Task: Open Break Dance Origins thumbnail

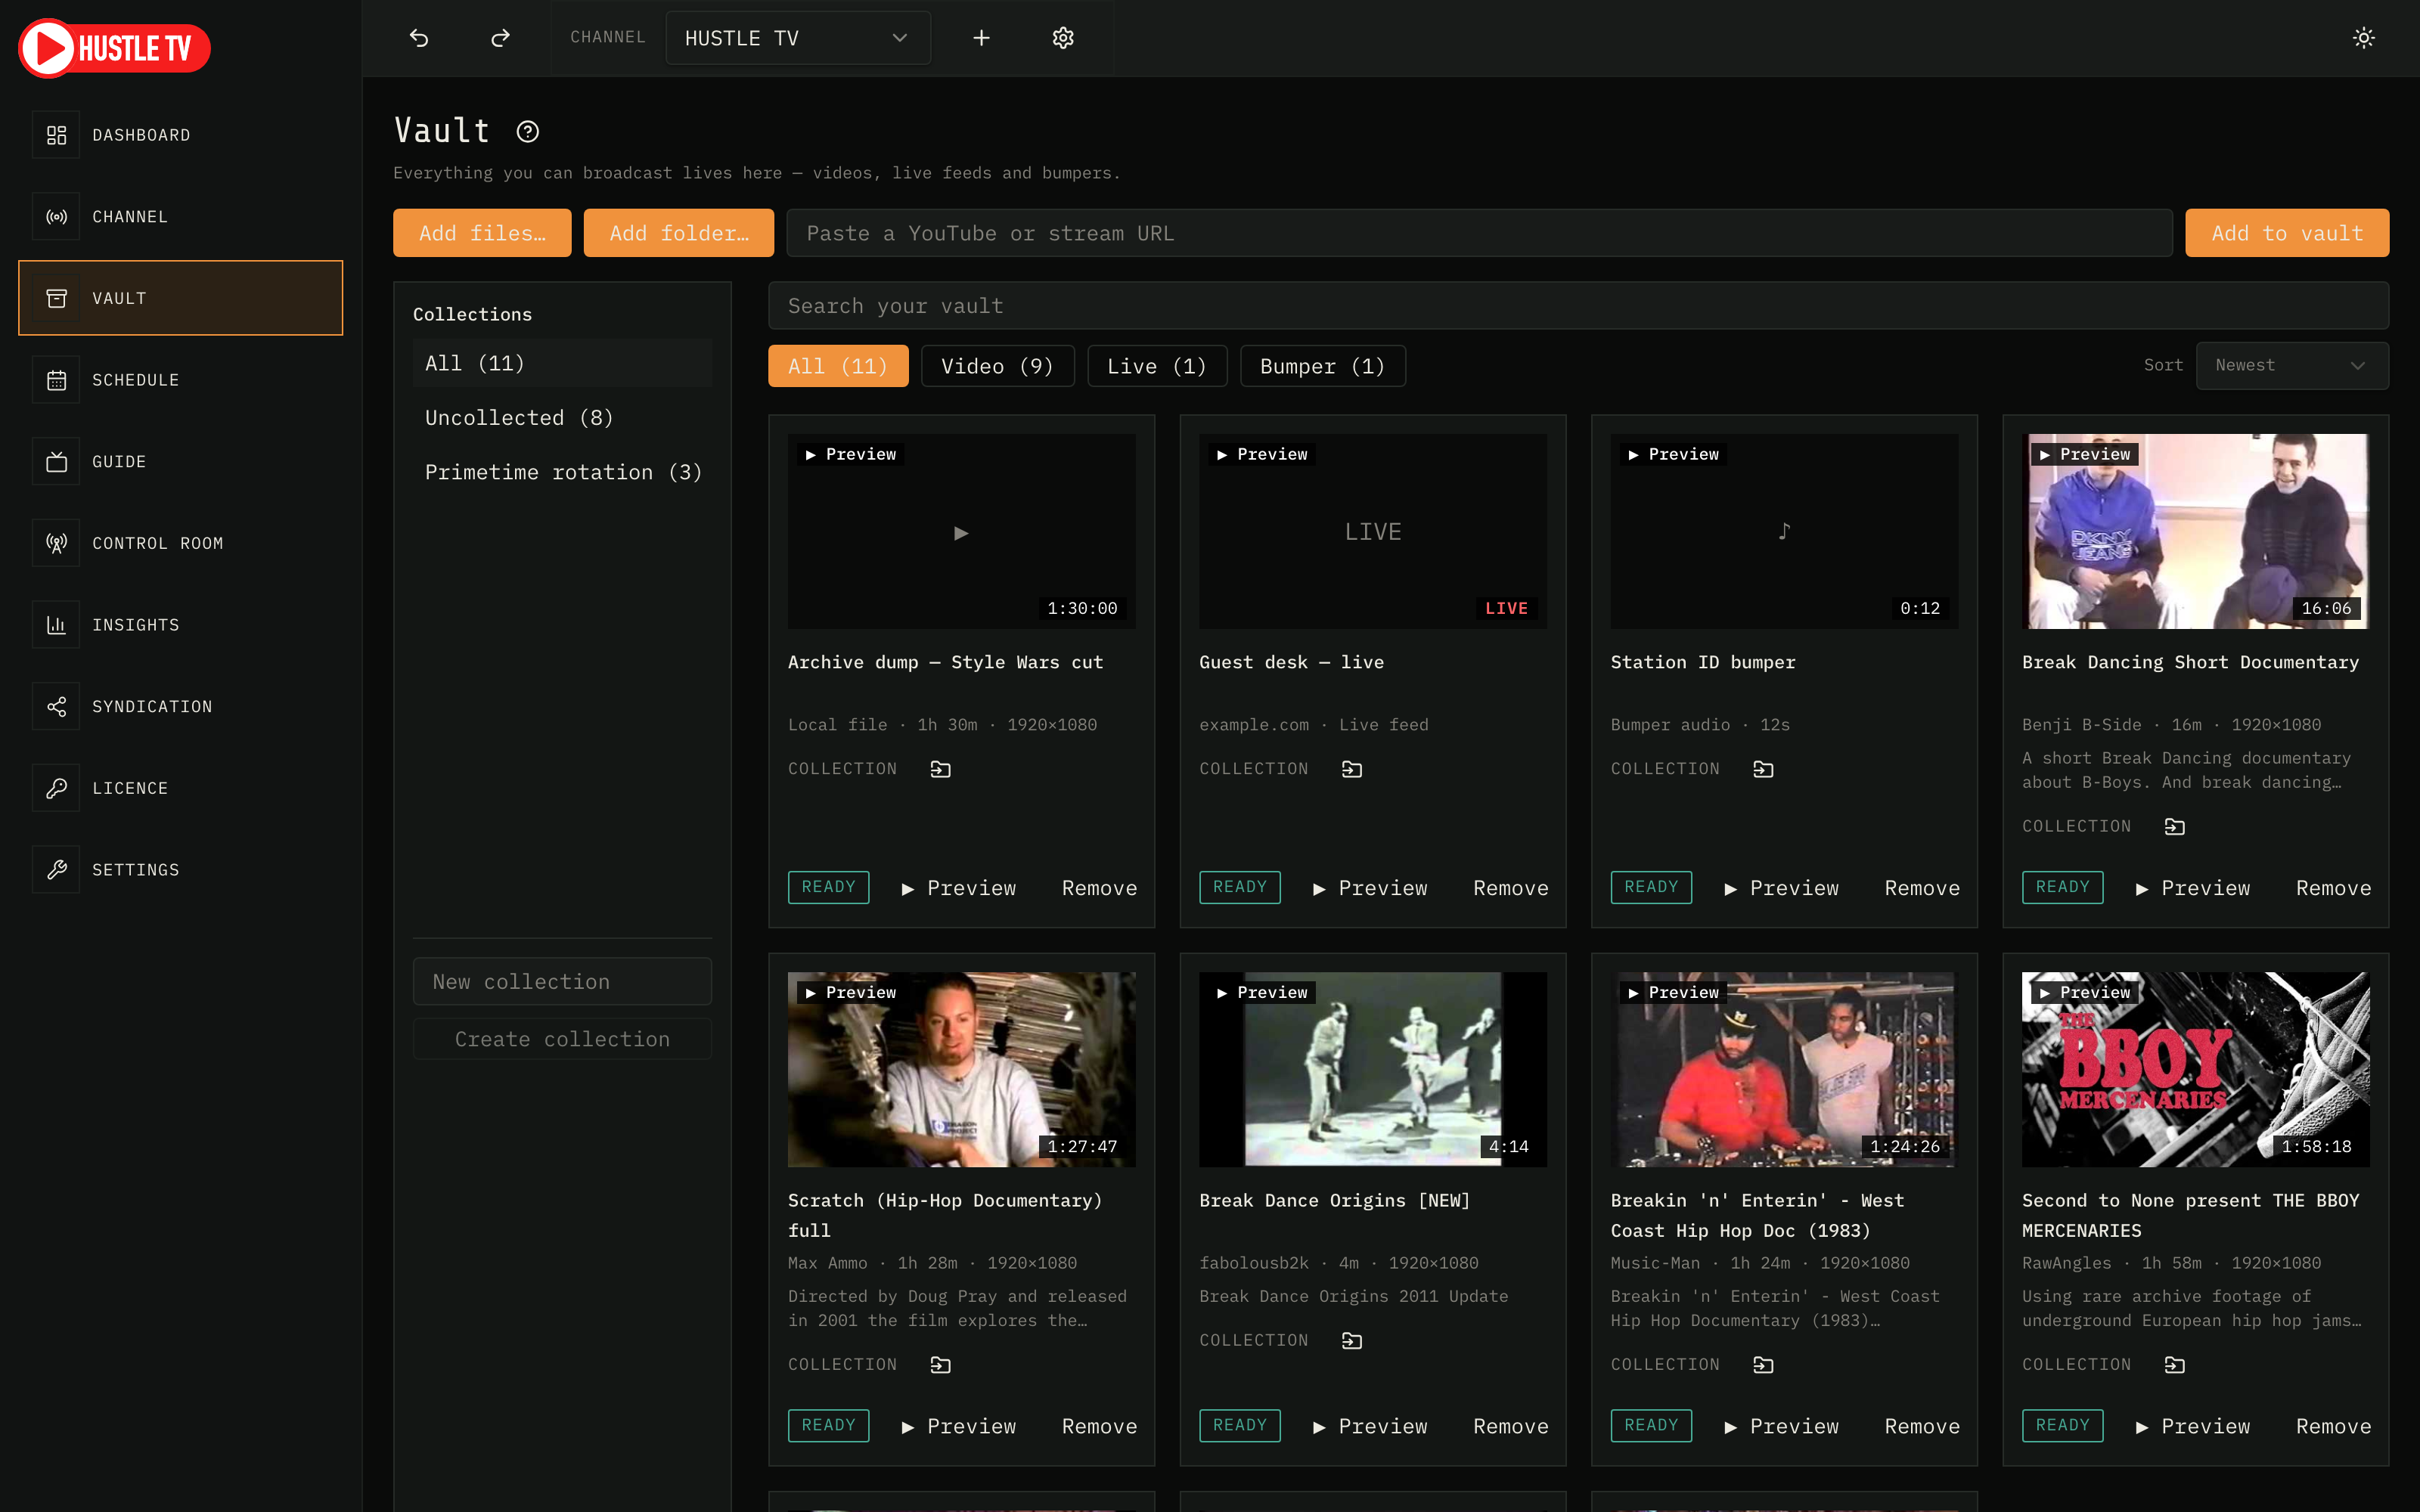Action: click(1372, 1069)
